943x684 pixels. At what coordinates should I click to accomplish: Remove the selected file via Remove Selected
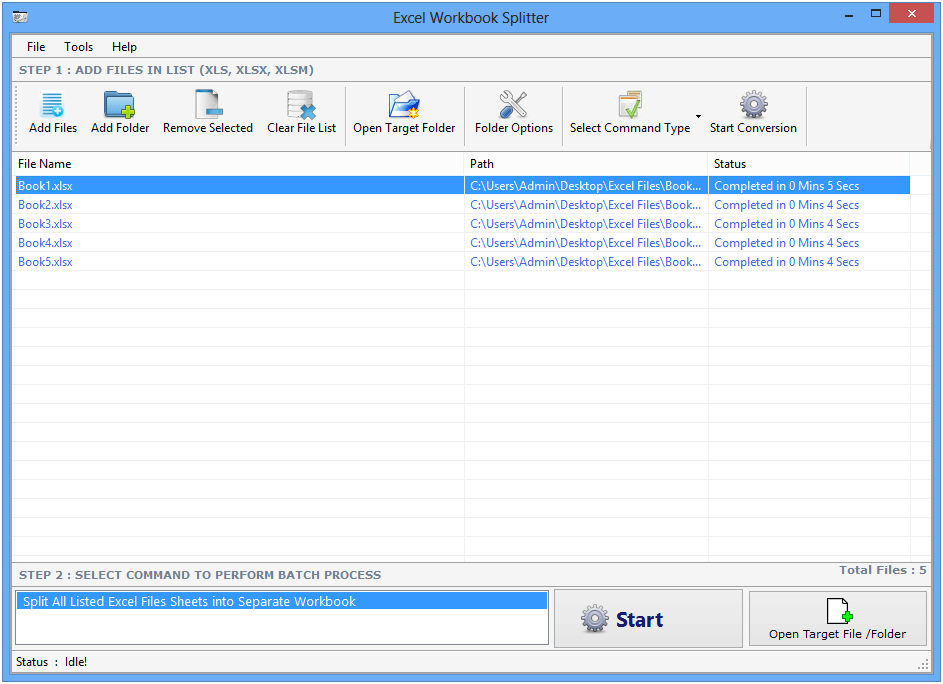[207, 113]
